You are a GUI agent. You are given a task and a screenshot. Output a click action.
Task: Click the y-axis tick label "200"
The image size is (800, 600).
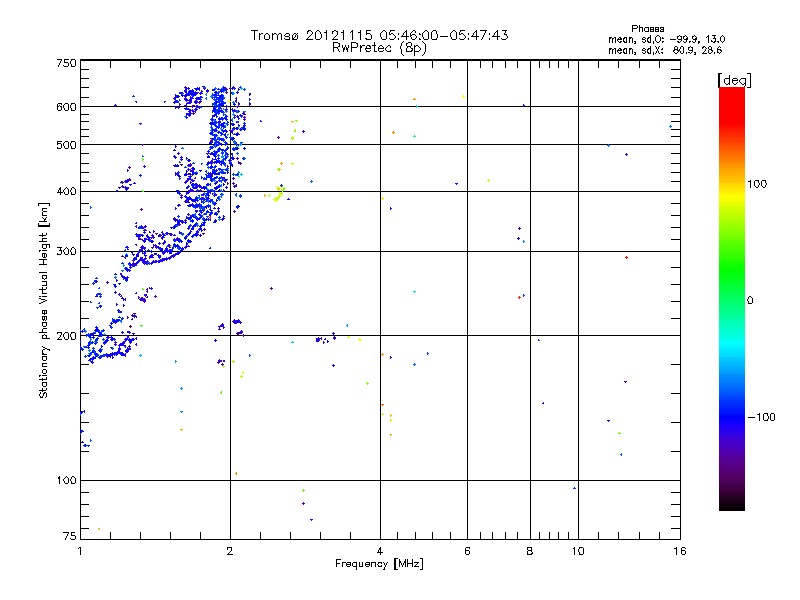(x=66, y=336)
